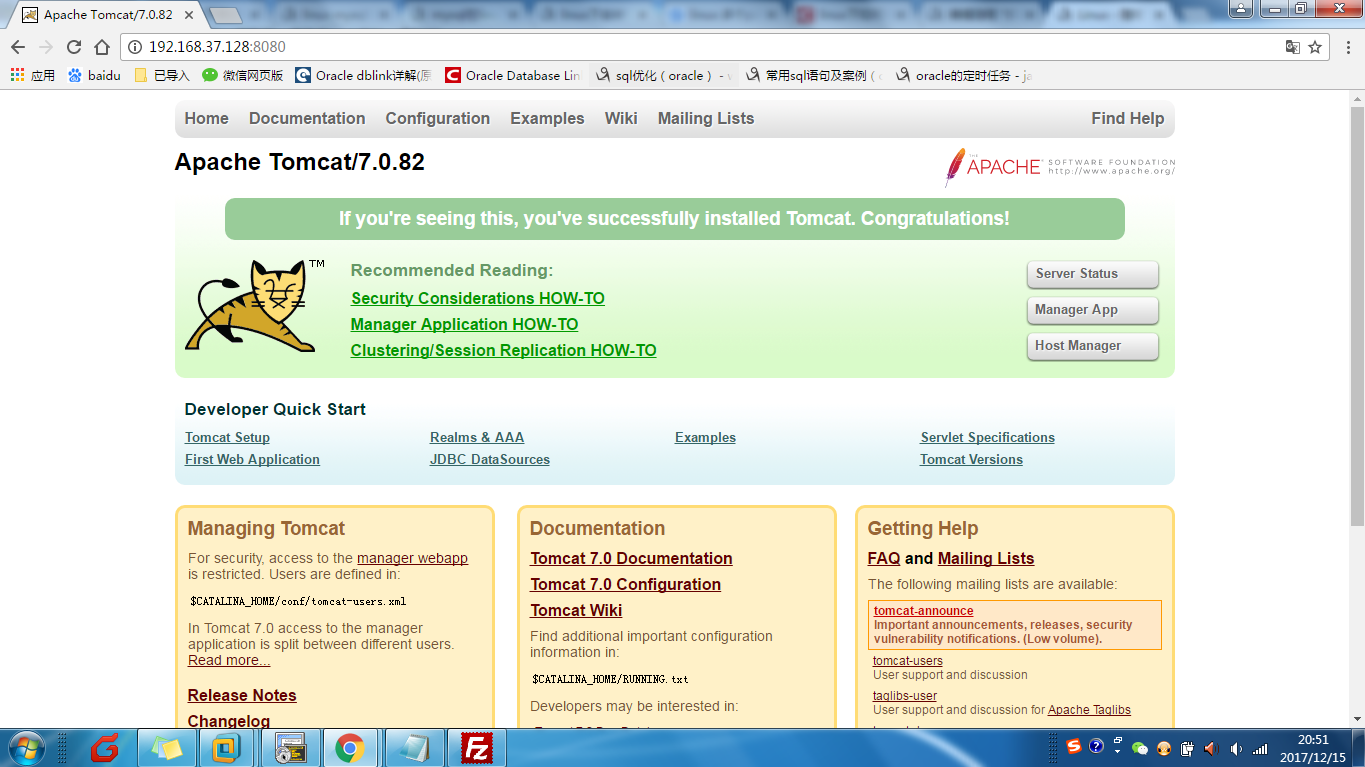The height and width of the screenshot is (767, 1365).
Task: Open the 微信网页版 bookmark
Action: pyautogui.click(x=243, y=75)
